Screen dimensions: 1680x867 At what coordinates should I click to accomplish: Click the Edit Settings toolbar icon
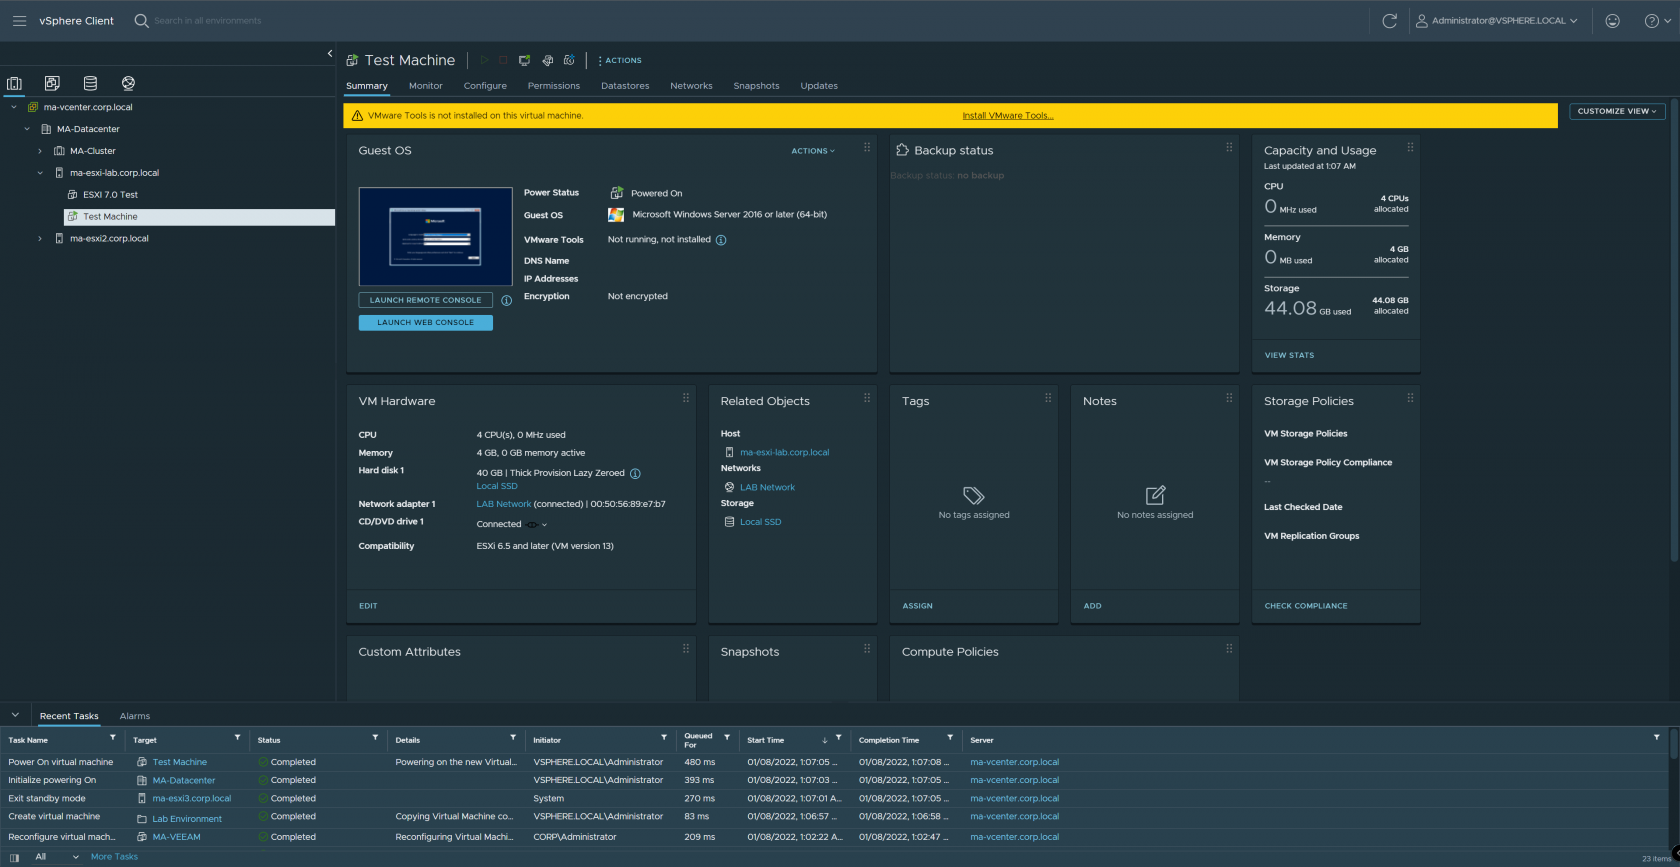click(x=547, y=60)
